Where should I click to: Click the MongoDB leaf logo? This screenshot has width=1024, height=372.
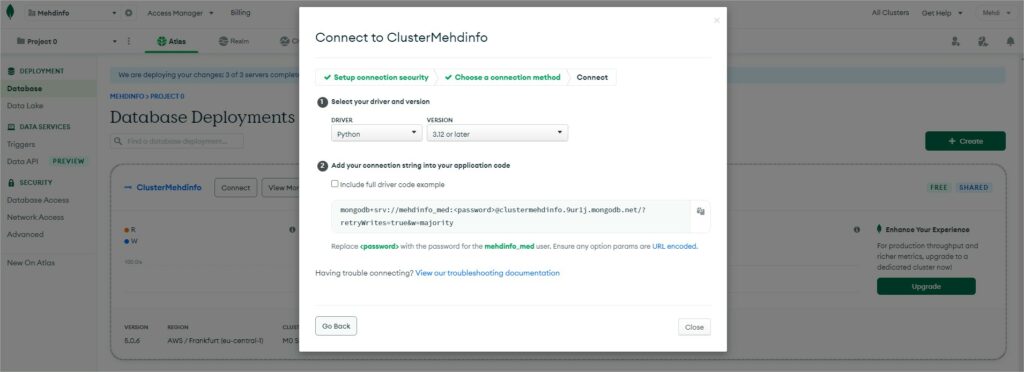[10, 12]
